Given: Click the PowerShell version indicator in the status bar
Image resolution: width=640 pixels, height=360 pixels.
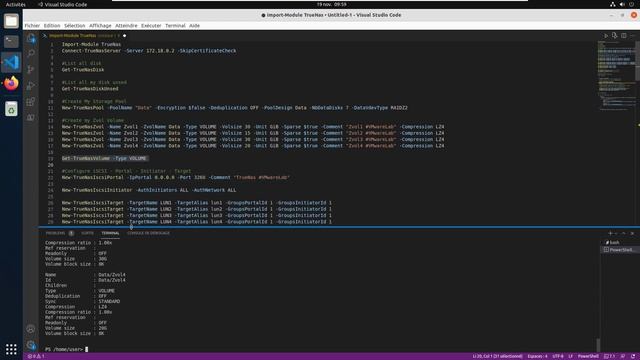Looking at the screenshot, I should [x=609, y=356].
